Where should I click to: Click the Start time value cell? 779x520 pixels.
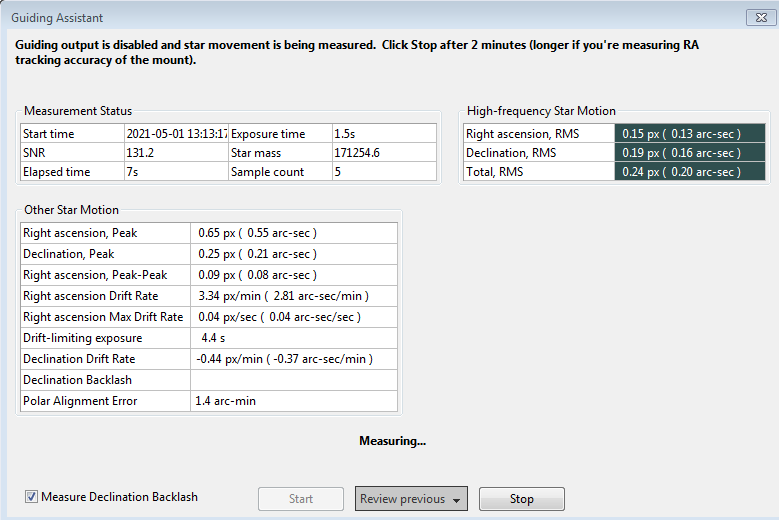coord(176,134)
